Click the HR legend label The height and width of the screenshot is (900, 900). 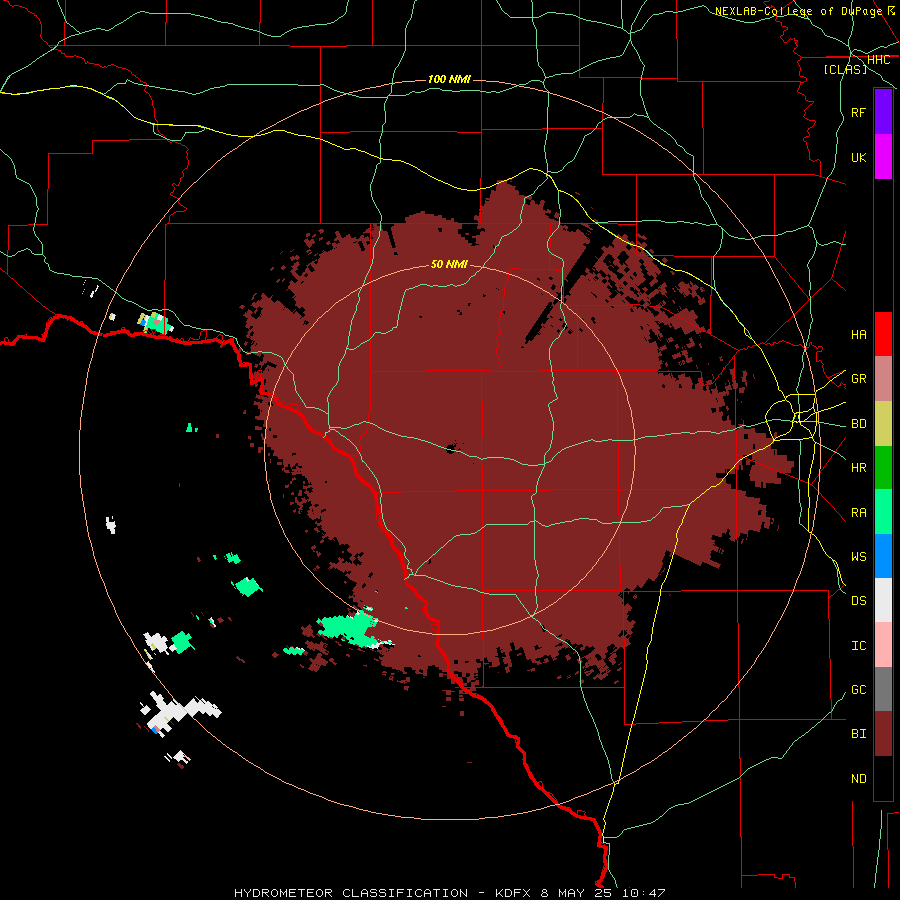coord(859,468)
